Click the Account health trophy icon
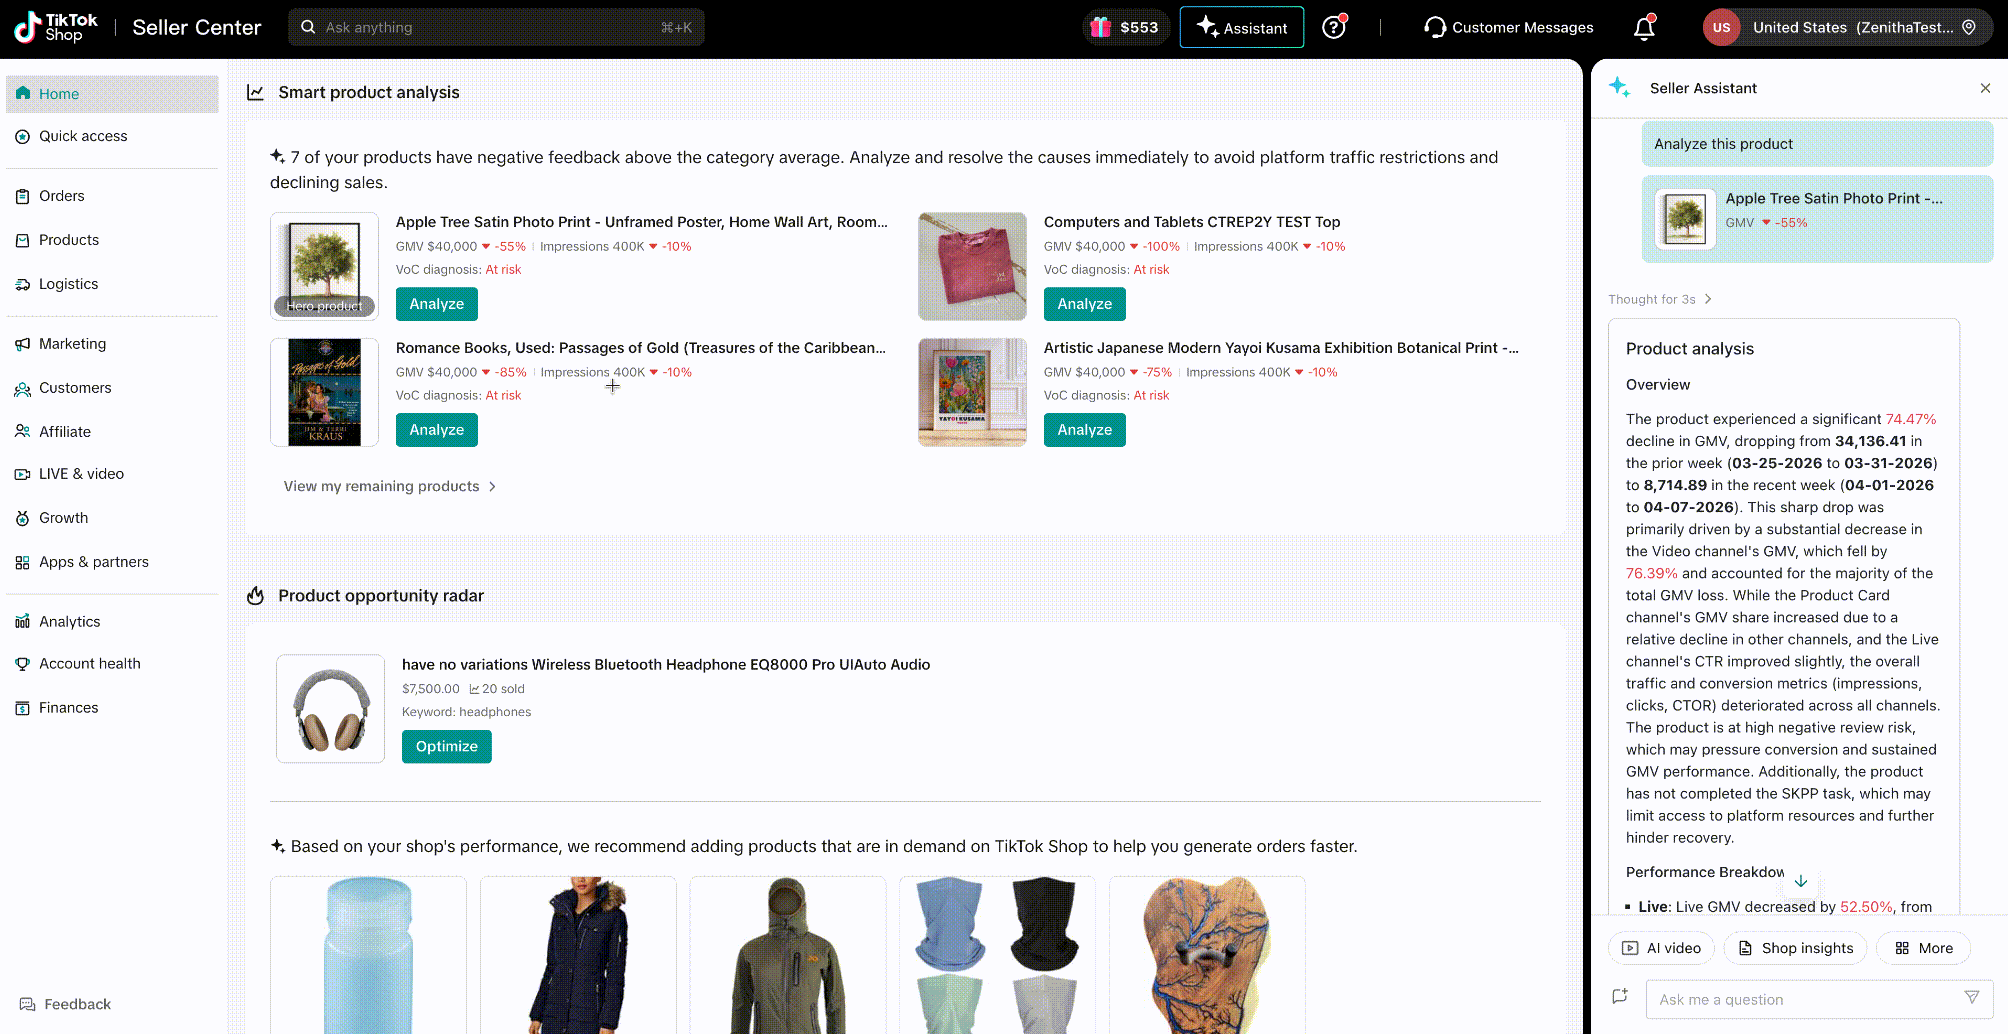Image resolution: width=2008 pixels, height=1034 pixels. [x=22, y=664]
